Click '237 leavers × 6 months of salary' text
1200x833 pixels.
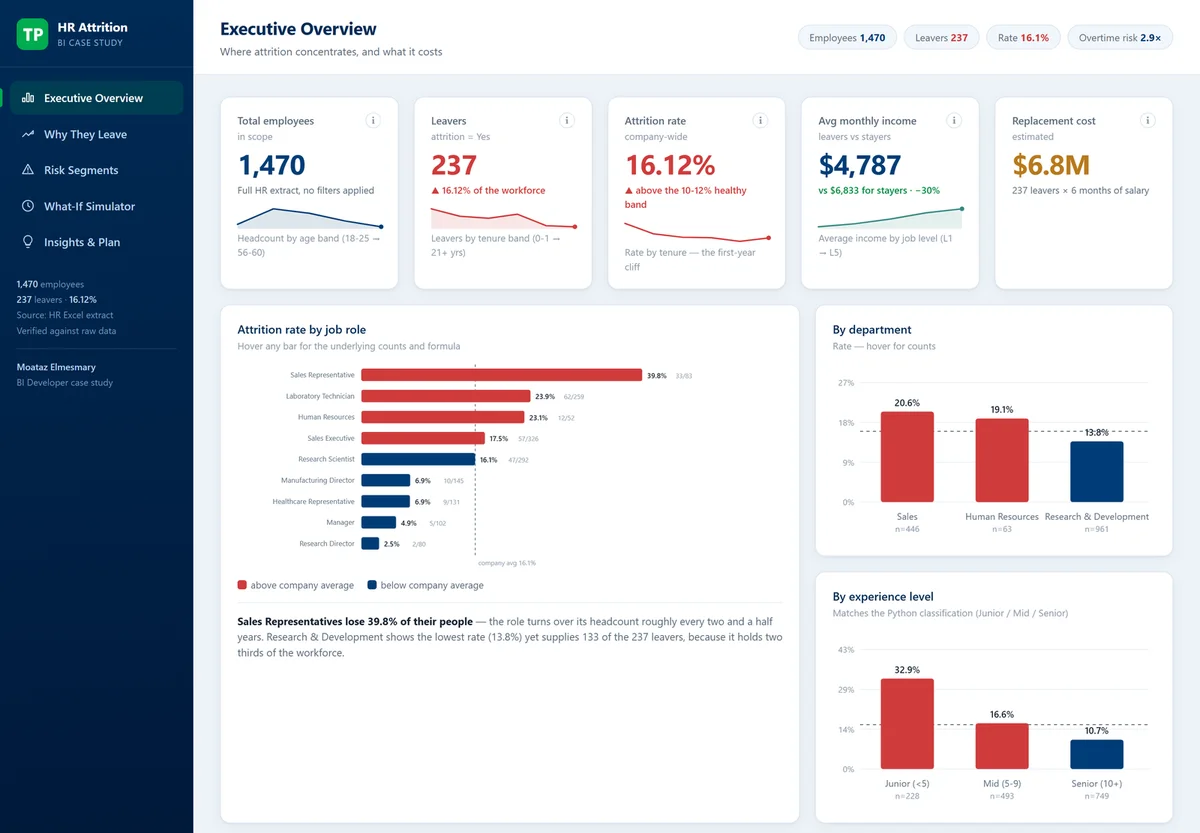pos(1080,190)
